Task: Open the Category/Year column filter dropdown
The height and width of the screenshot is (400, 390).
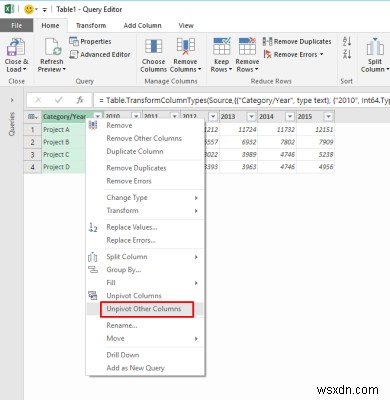Action: (x=97, y=116)
